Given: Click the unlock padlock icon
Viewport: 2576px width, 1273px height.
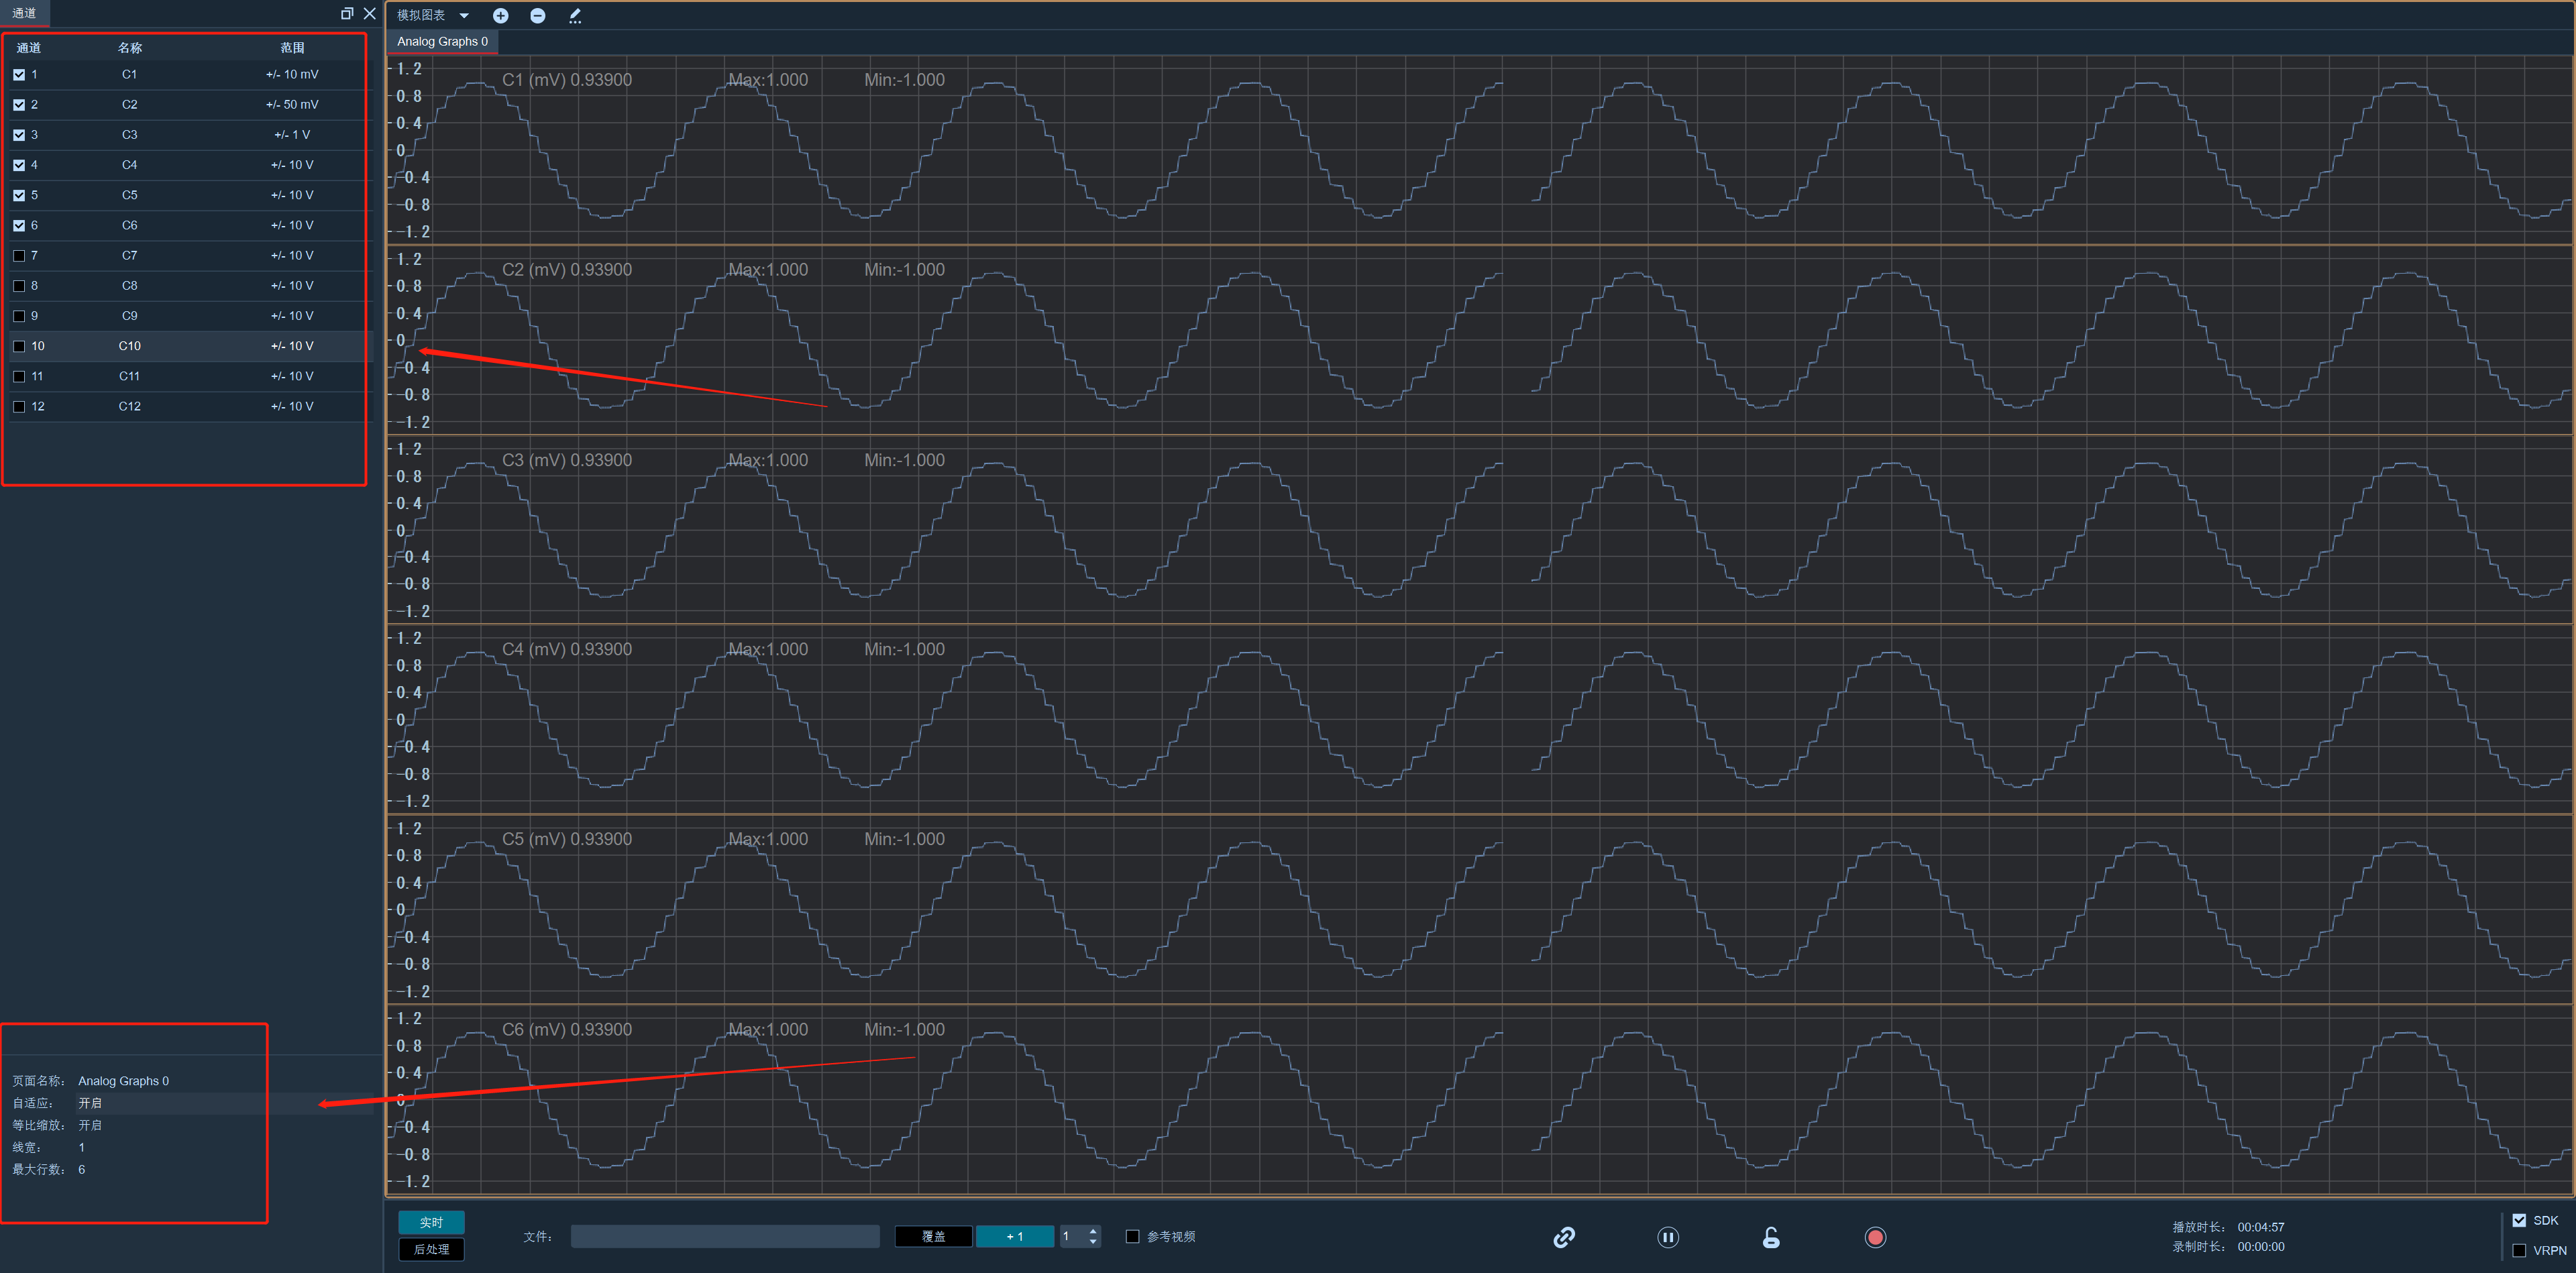Looking at the screenshot, I should pos(1771,1237).
